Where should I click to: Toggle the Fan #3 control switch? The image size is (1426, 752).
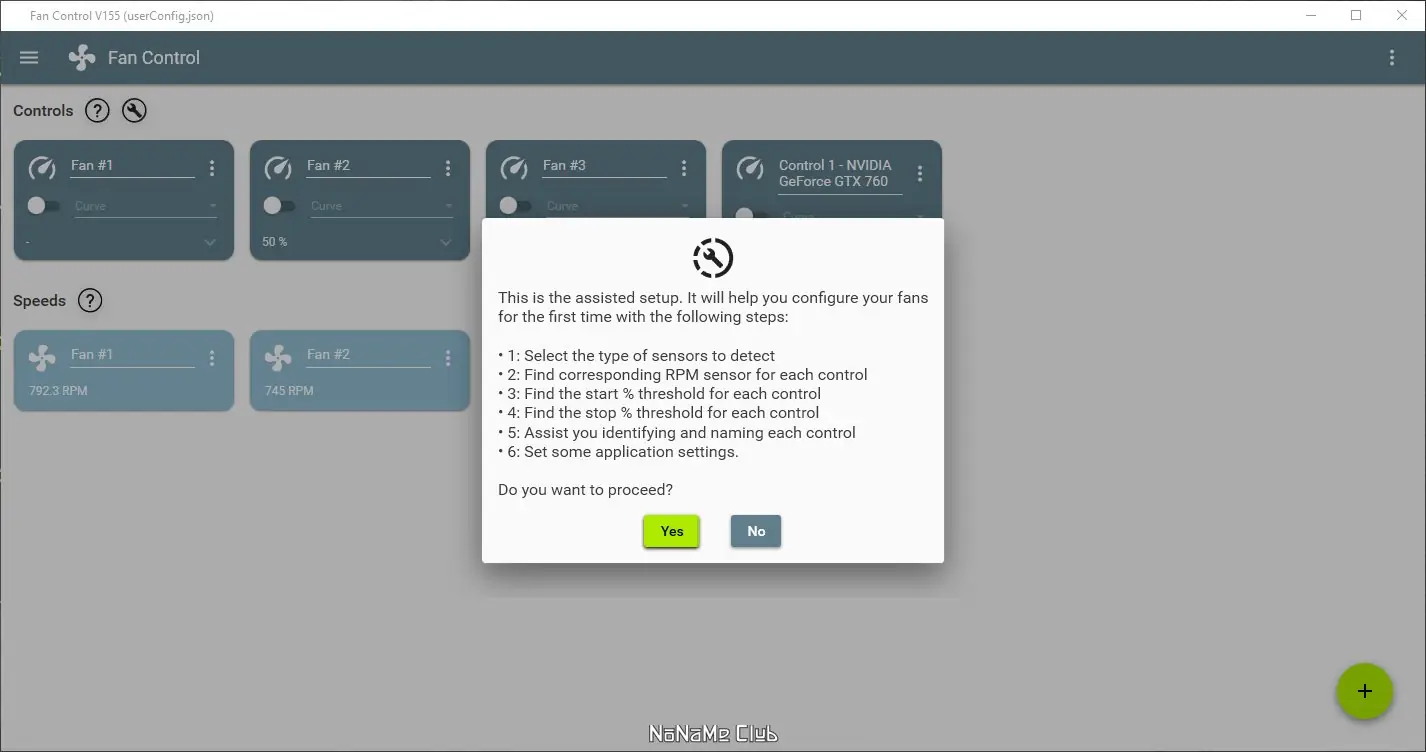[x=515, y=206]
